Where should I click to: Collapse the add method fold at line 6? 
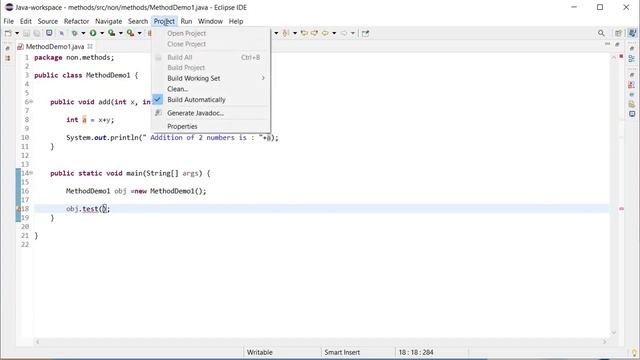31,101
